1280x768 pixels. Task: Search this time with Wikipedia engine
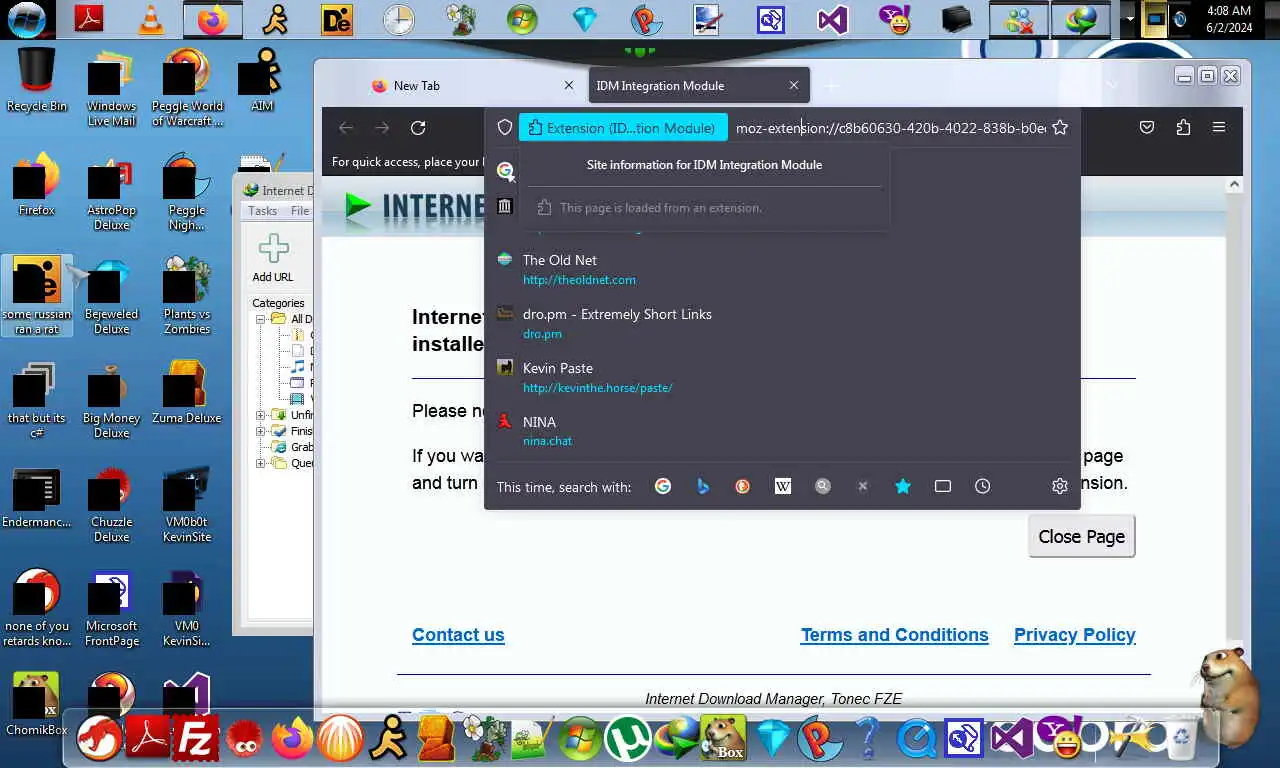point(783,486)
